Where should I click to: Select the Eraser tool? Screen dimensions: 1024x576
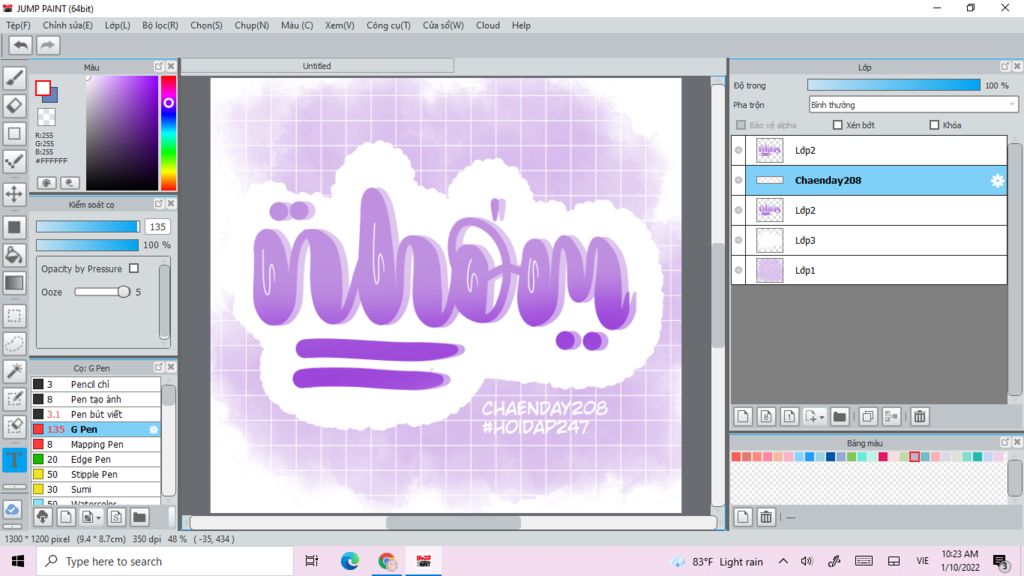[14, 105]
